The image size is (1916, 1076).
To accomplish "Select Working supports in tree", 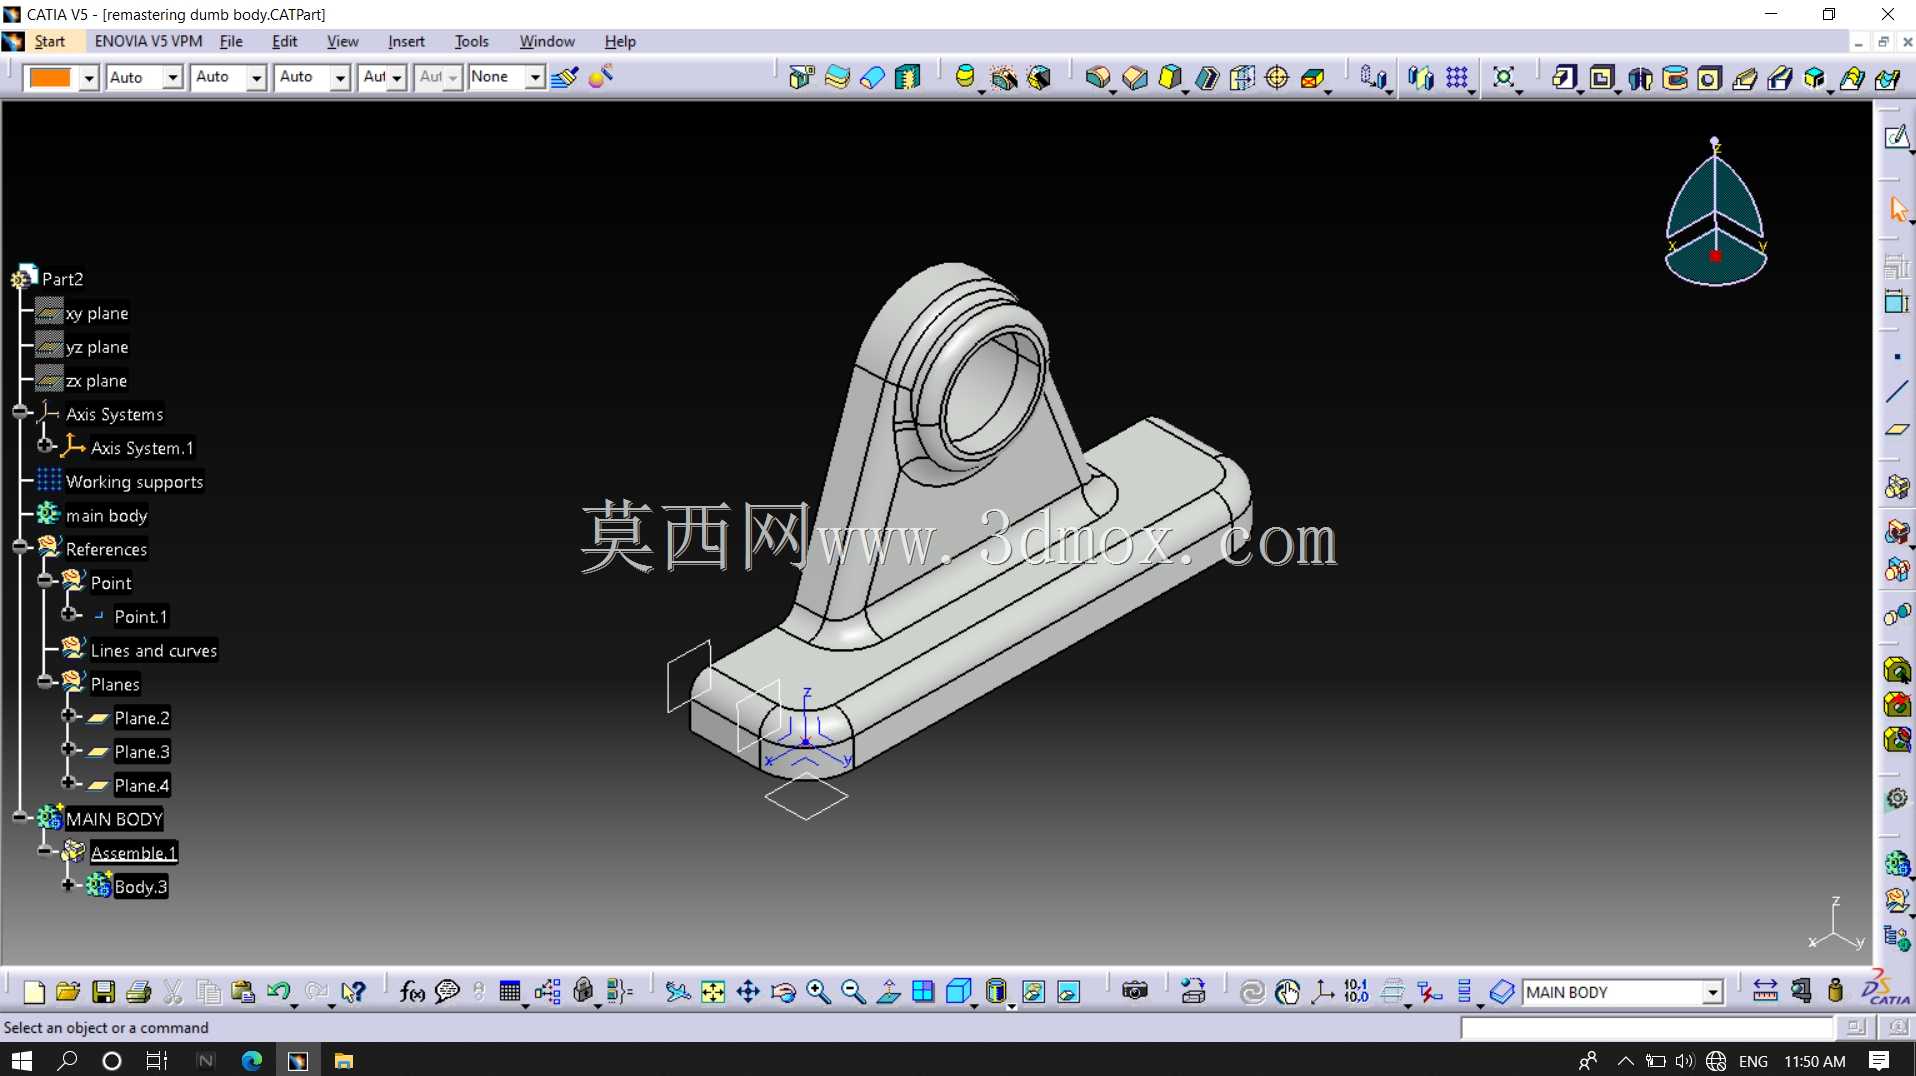I will coord(134,482).
